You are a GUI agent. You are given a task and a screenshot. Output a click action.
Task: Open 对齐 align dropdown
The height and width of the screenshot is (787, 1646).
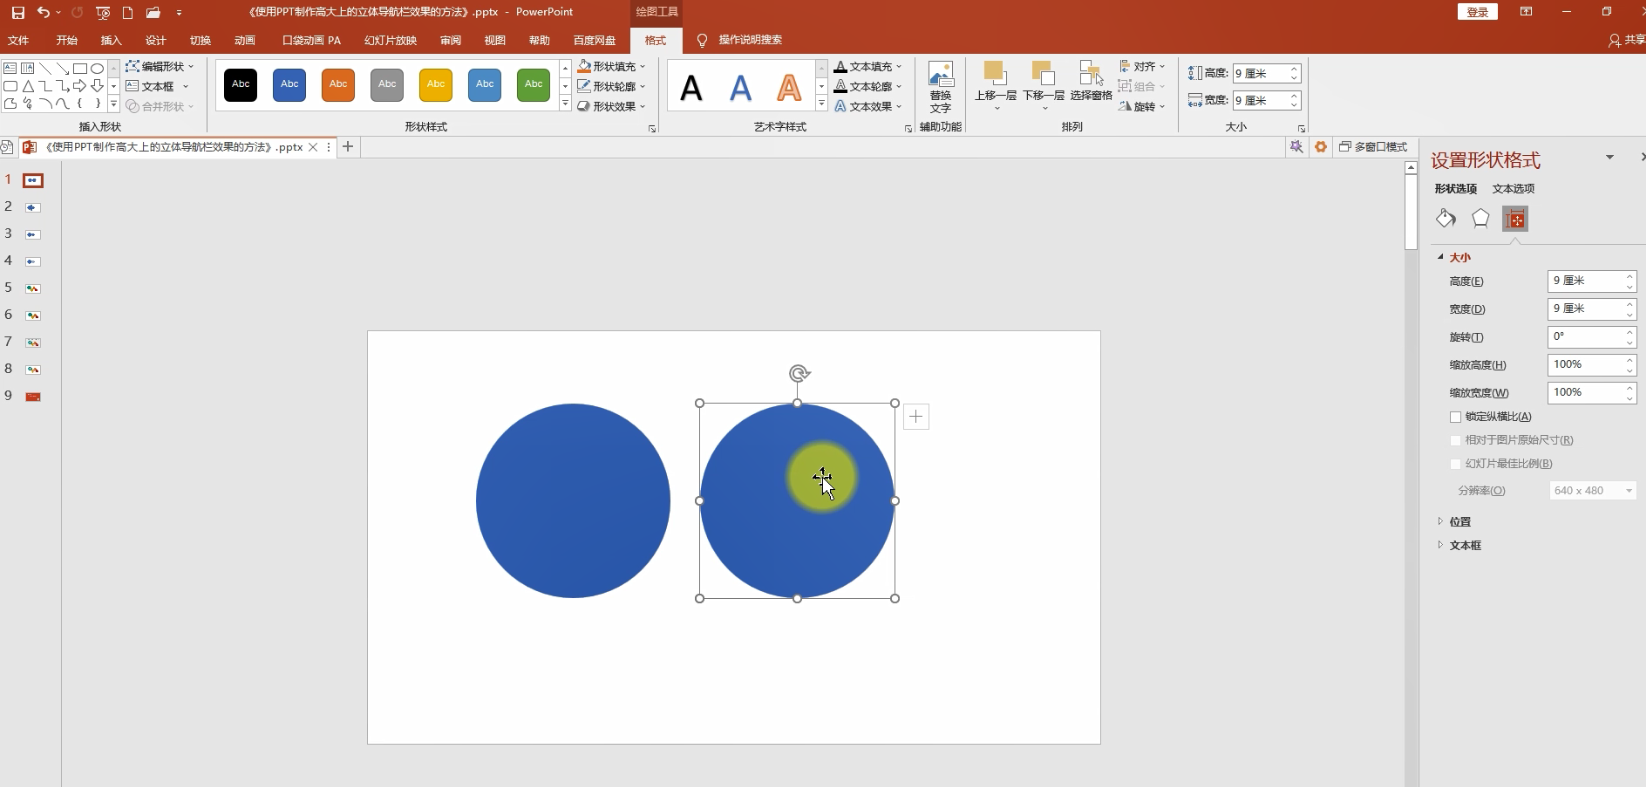(1143, 67)
